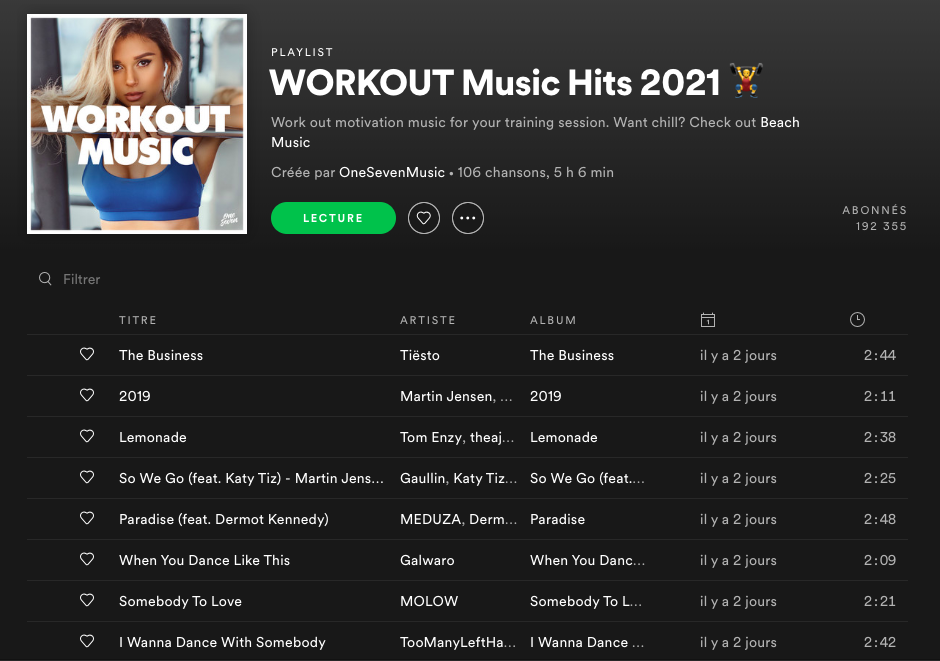Image resolution: width=940 pixels, height=661 pixels.
Task: Mark '2019' as liked with its heart
Action: (x=87, y=395)
